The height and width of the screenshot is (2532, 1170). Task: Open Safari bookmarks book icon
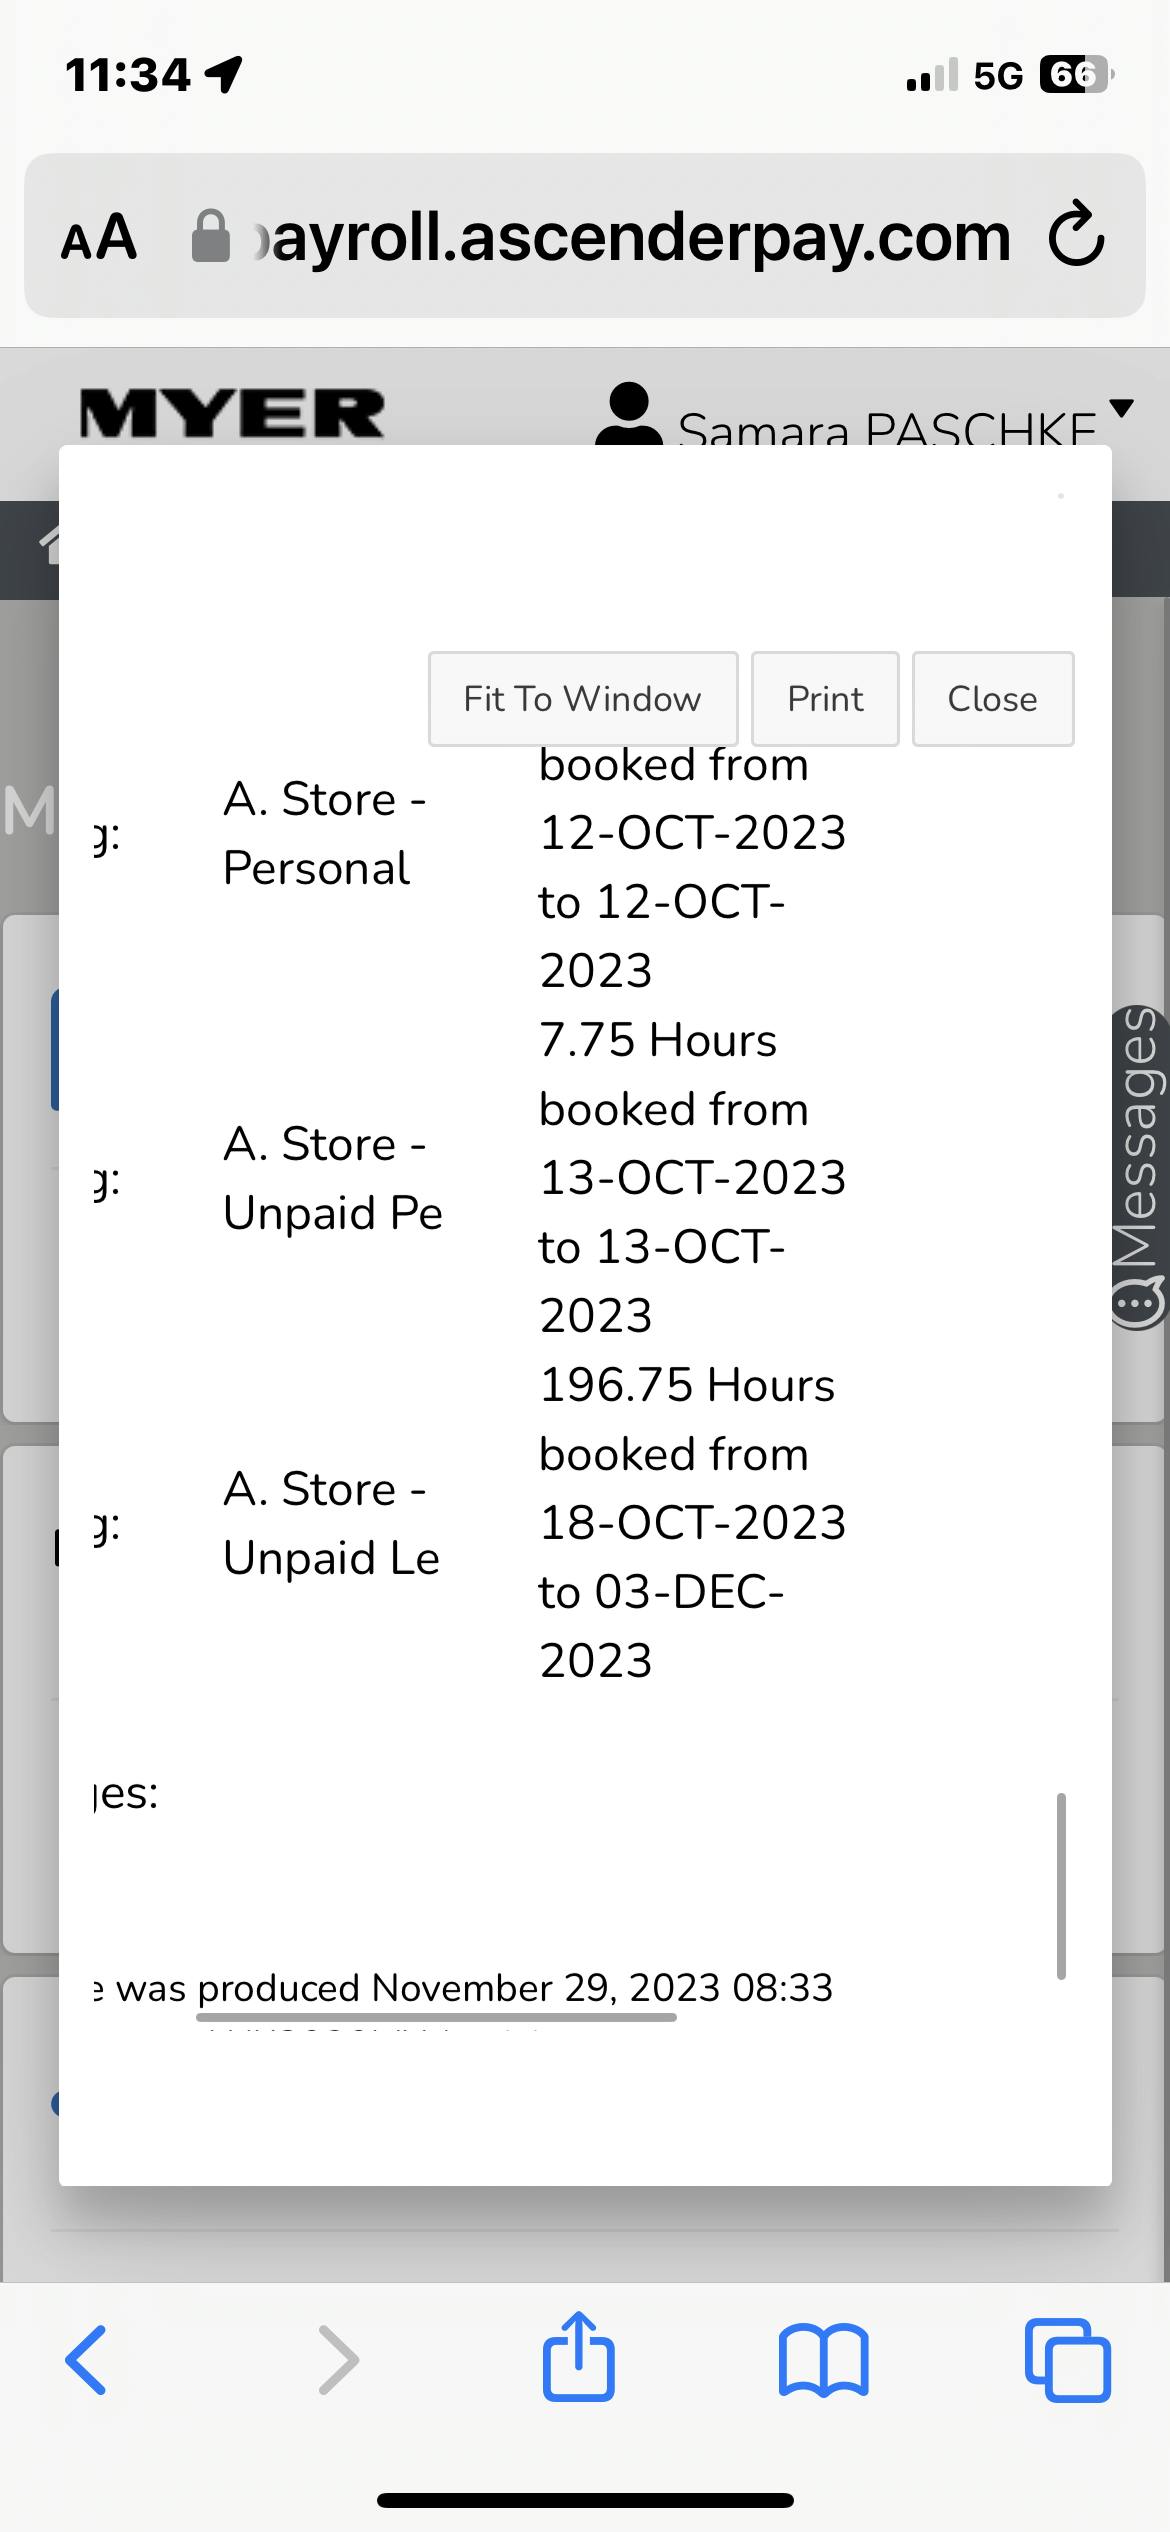[x=823, y=2360]
